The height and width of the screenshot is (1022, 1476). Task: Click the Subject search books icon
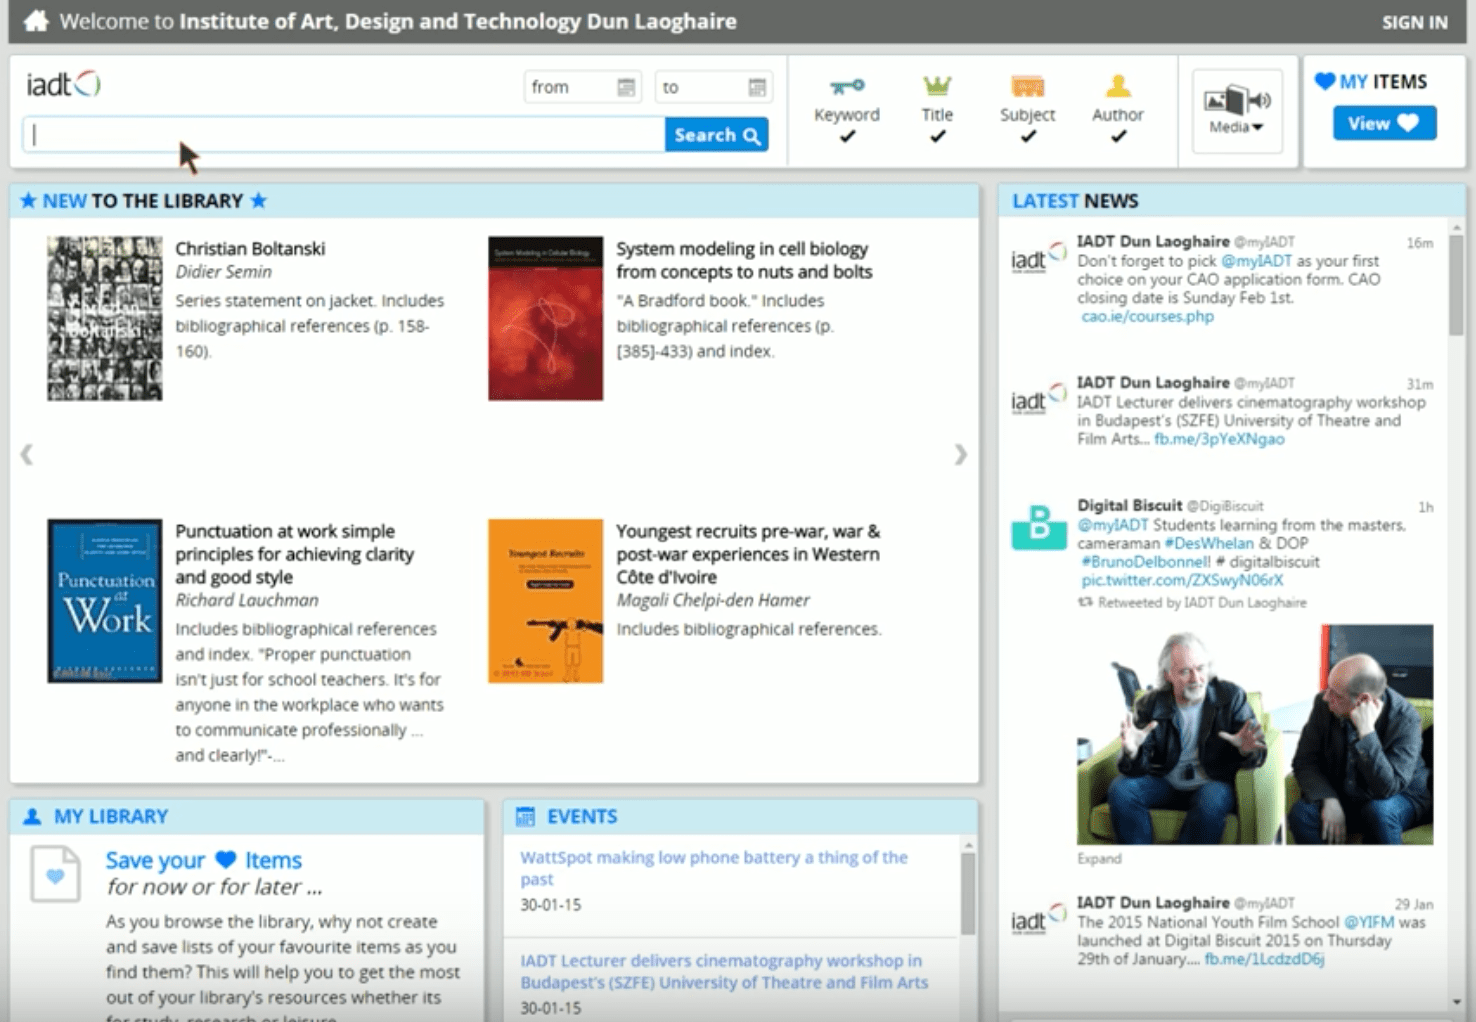(x=1026, y=86)
